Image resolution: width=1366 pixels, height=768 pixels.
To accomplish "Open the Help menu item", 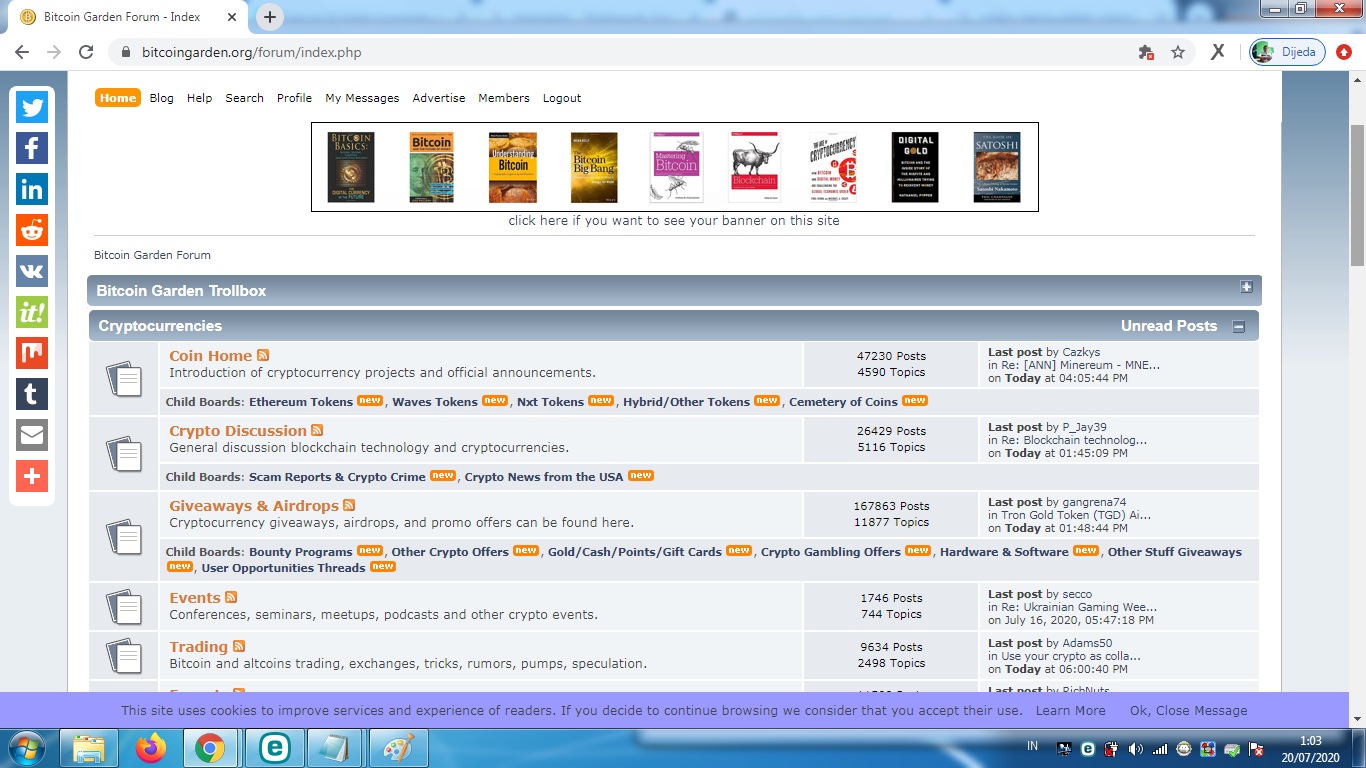I will 200,98.
